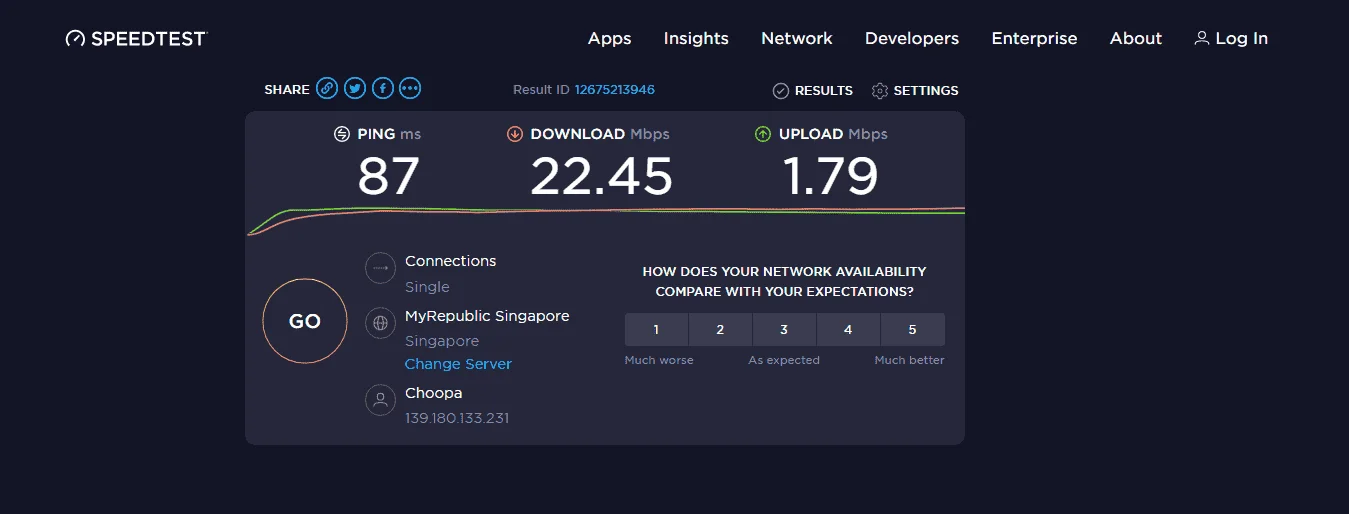Click Change Server link
1349x514 pixels.
point(458,364)
